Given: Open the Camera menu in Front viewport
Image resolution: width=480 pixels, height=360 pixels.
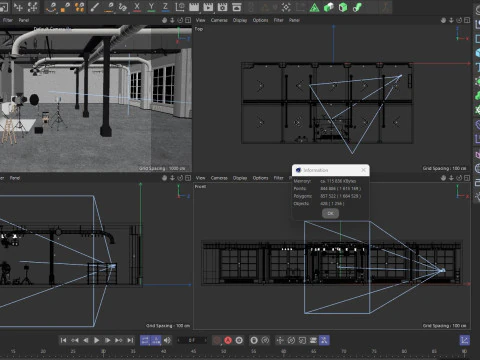Looking at the screenshot, I should click(x=219, y=178).
